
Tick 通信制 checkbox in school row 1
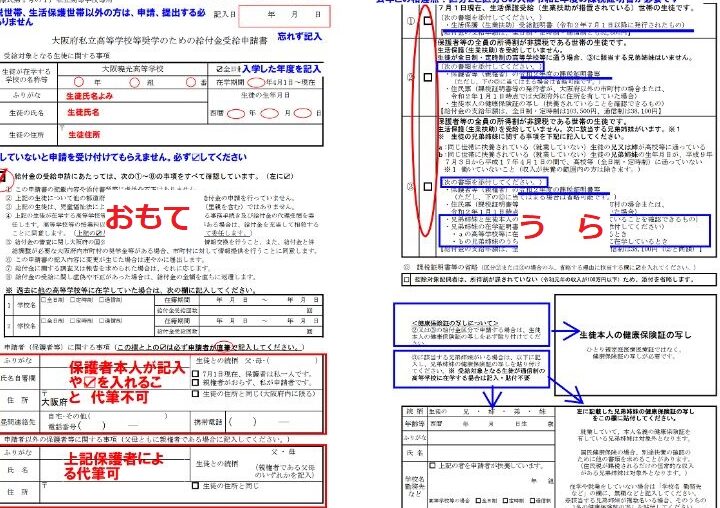(x=101, y=300)
